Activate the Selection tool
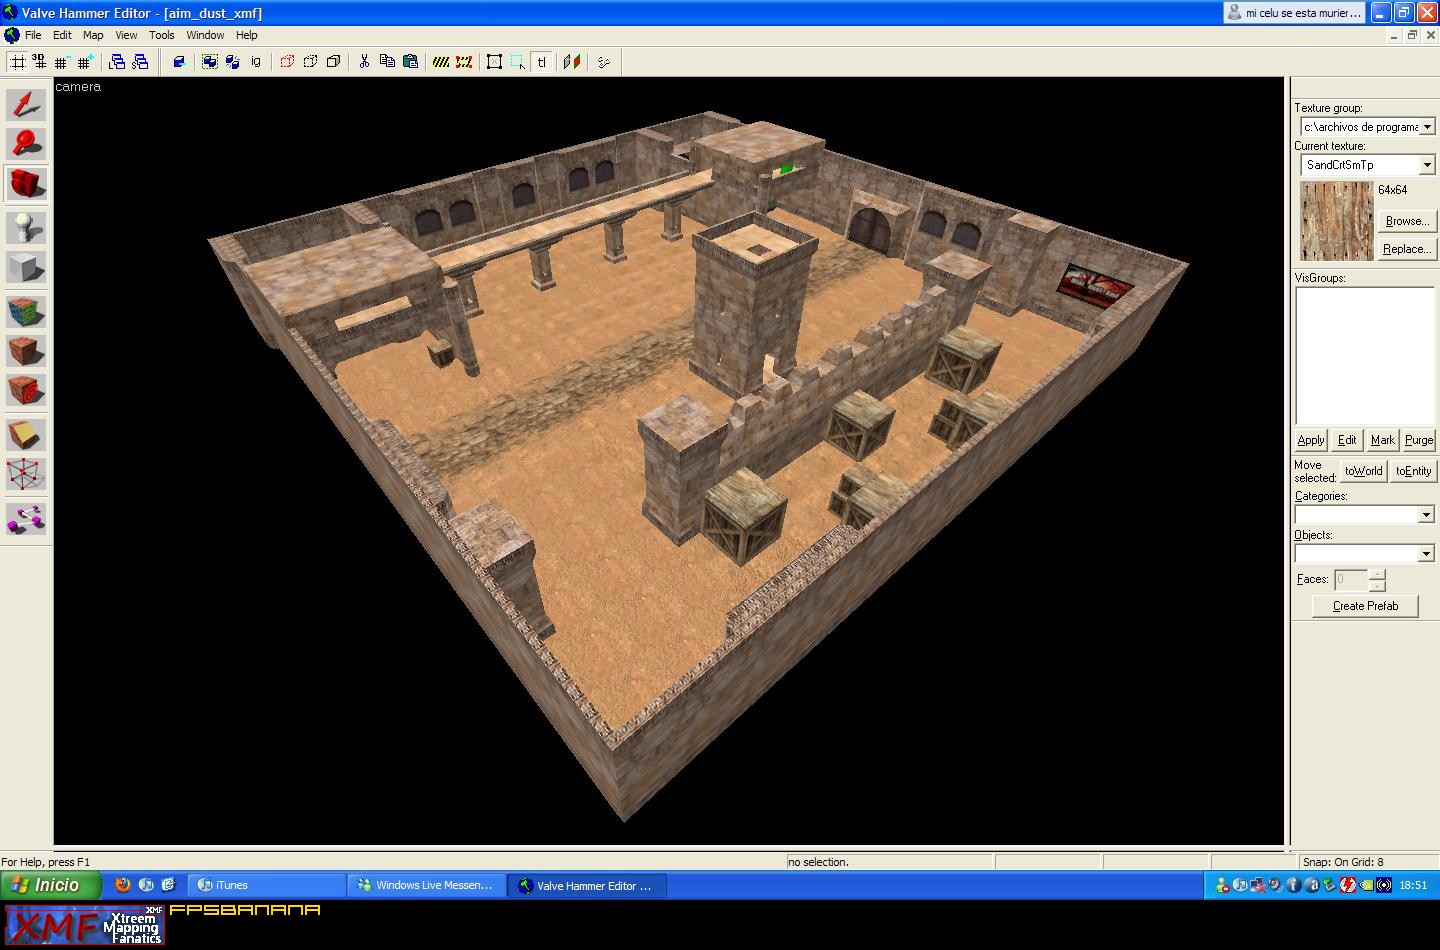The width and height of the screenshot is (1440, 950). coord(25,104)
